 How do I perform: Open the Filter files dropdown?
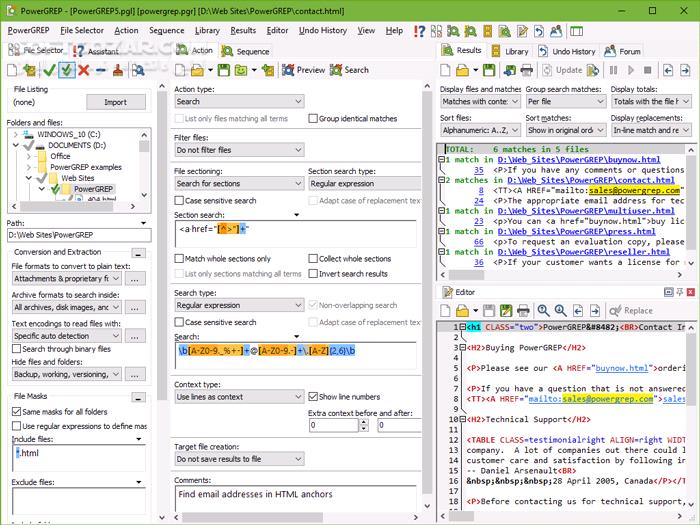(x=239, y=150)
